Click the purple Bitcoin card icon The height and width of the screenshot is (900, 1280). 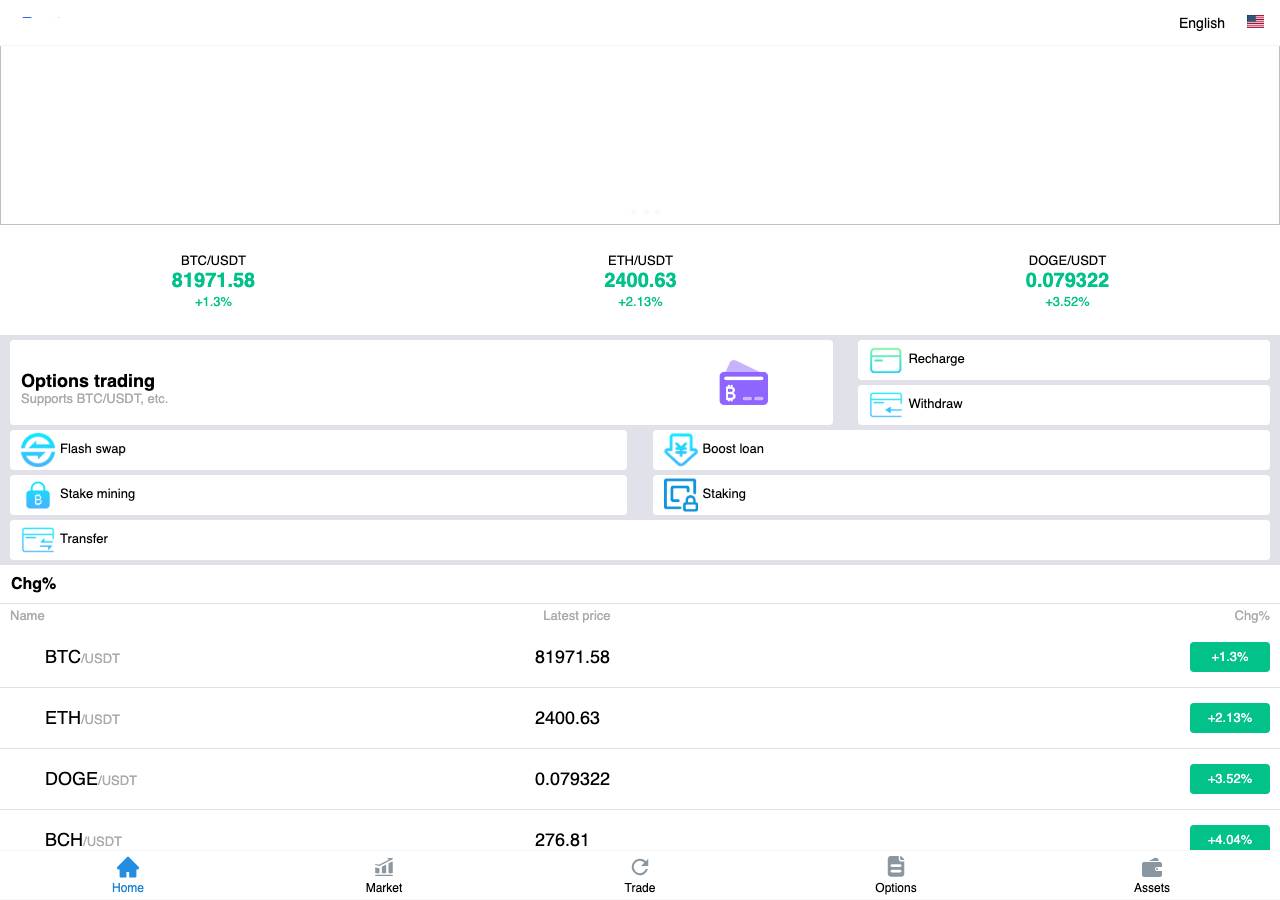pos(744,383)
